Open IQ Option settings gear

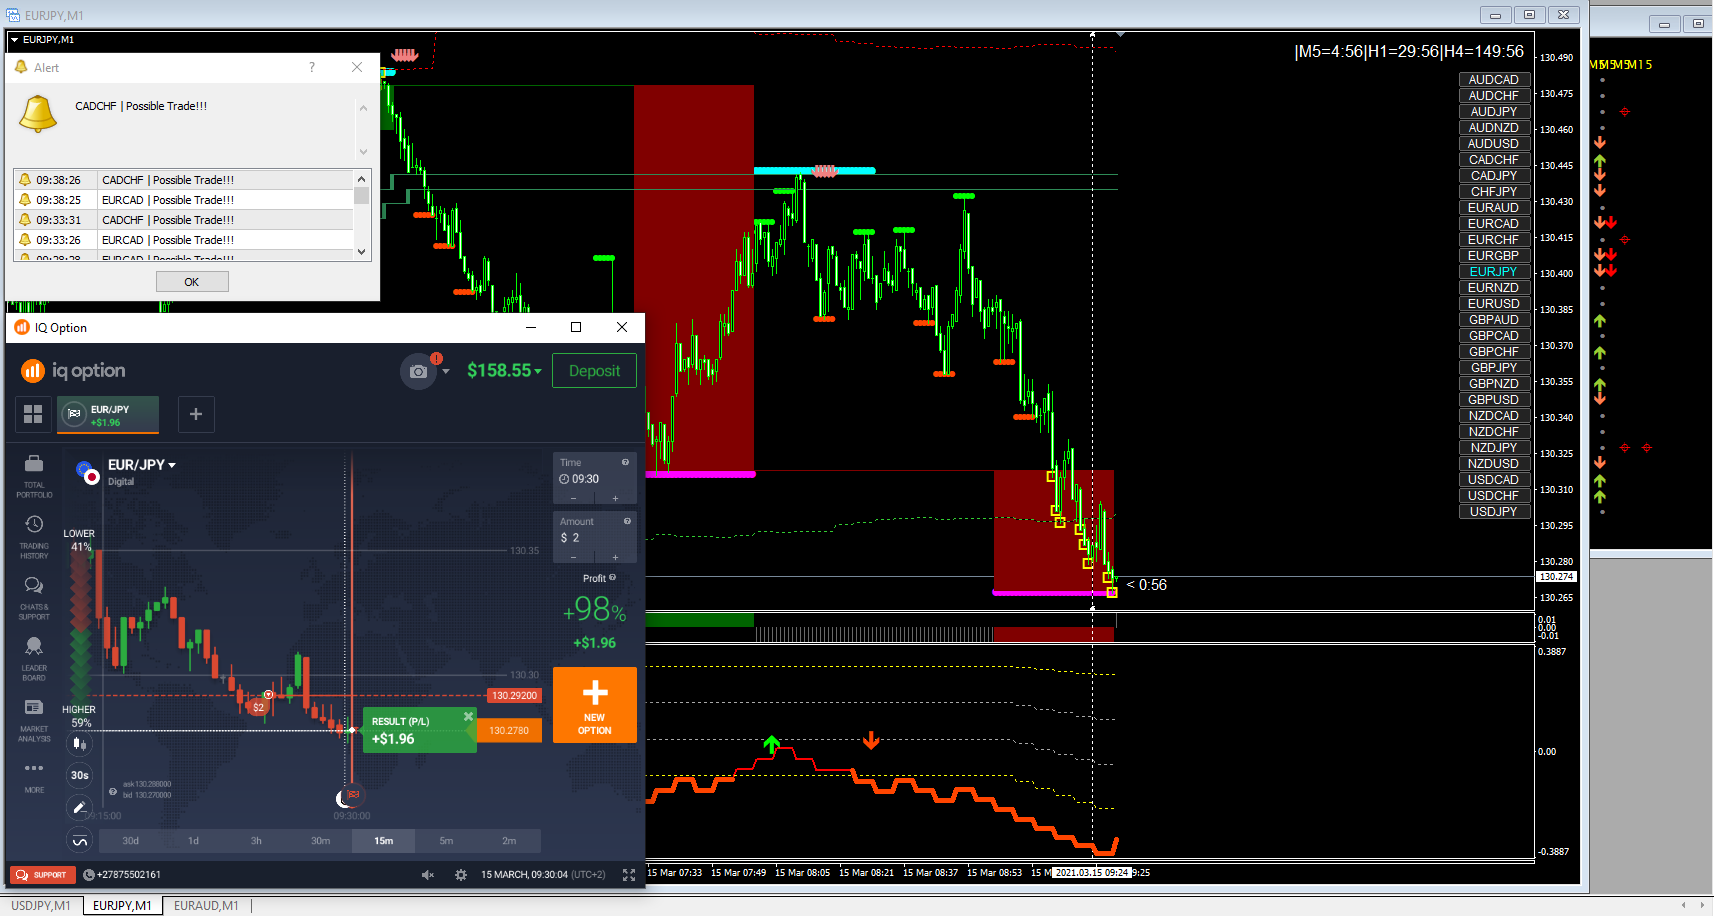(461, 875)
